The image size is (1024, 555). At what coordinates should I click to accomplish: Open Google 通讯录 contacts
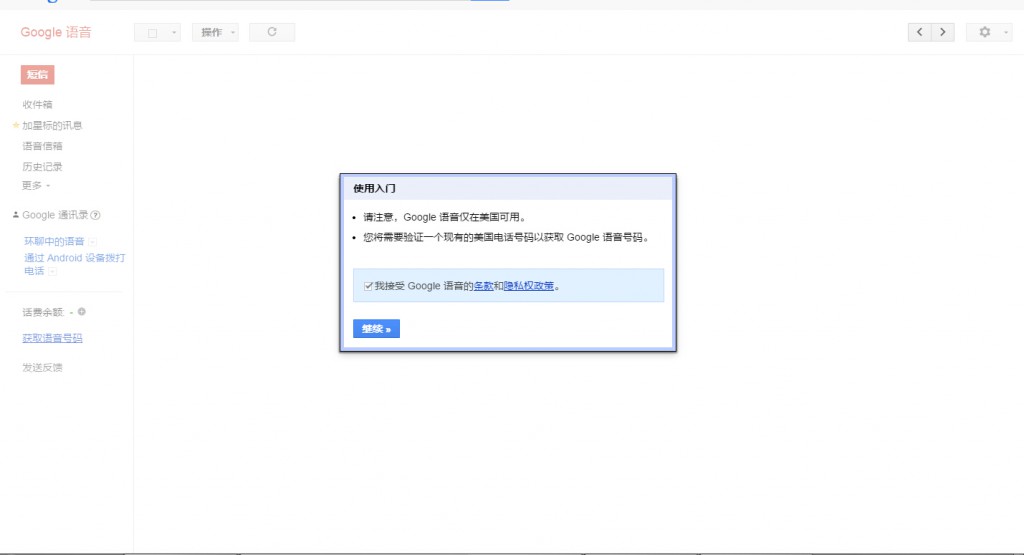pos(55,215)
